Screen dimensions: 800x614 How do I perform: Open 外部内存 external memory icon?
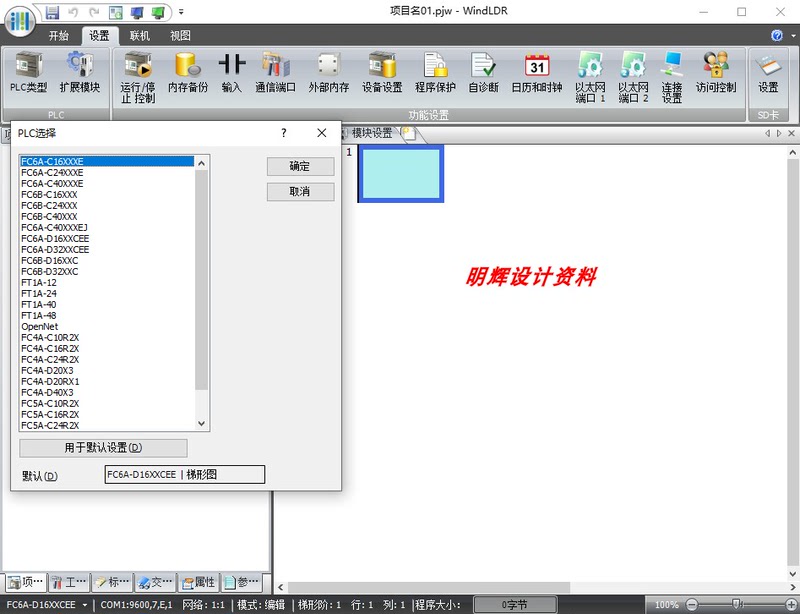(x=329, y=72)
